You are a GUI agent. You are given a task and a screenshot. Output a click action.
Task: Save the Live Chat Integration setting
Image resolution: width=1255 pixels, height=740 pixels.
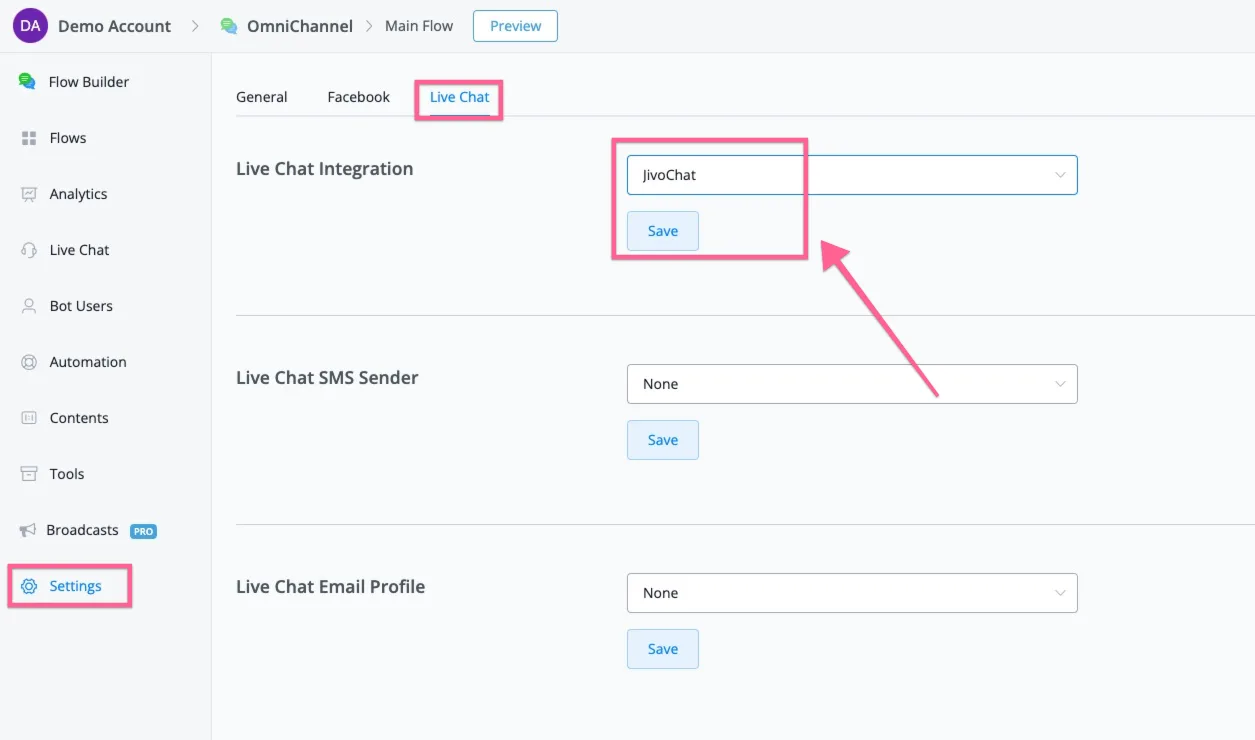coord(663,231)
